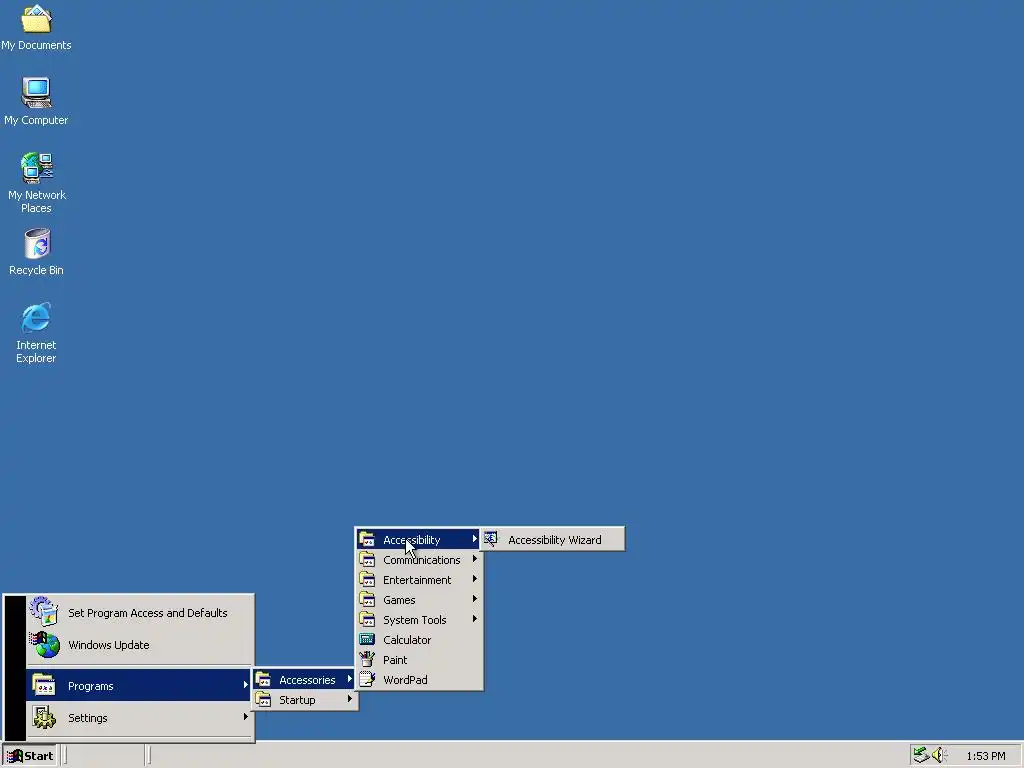
Task: Click the WordPad notepad icon
Action: 367,680
